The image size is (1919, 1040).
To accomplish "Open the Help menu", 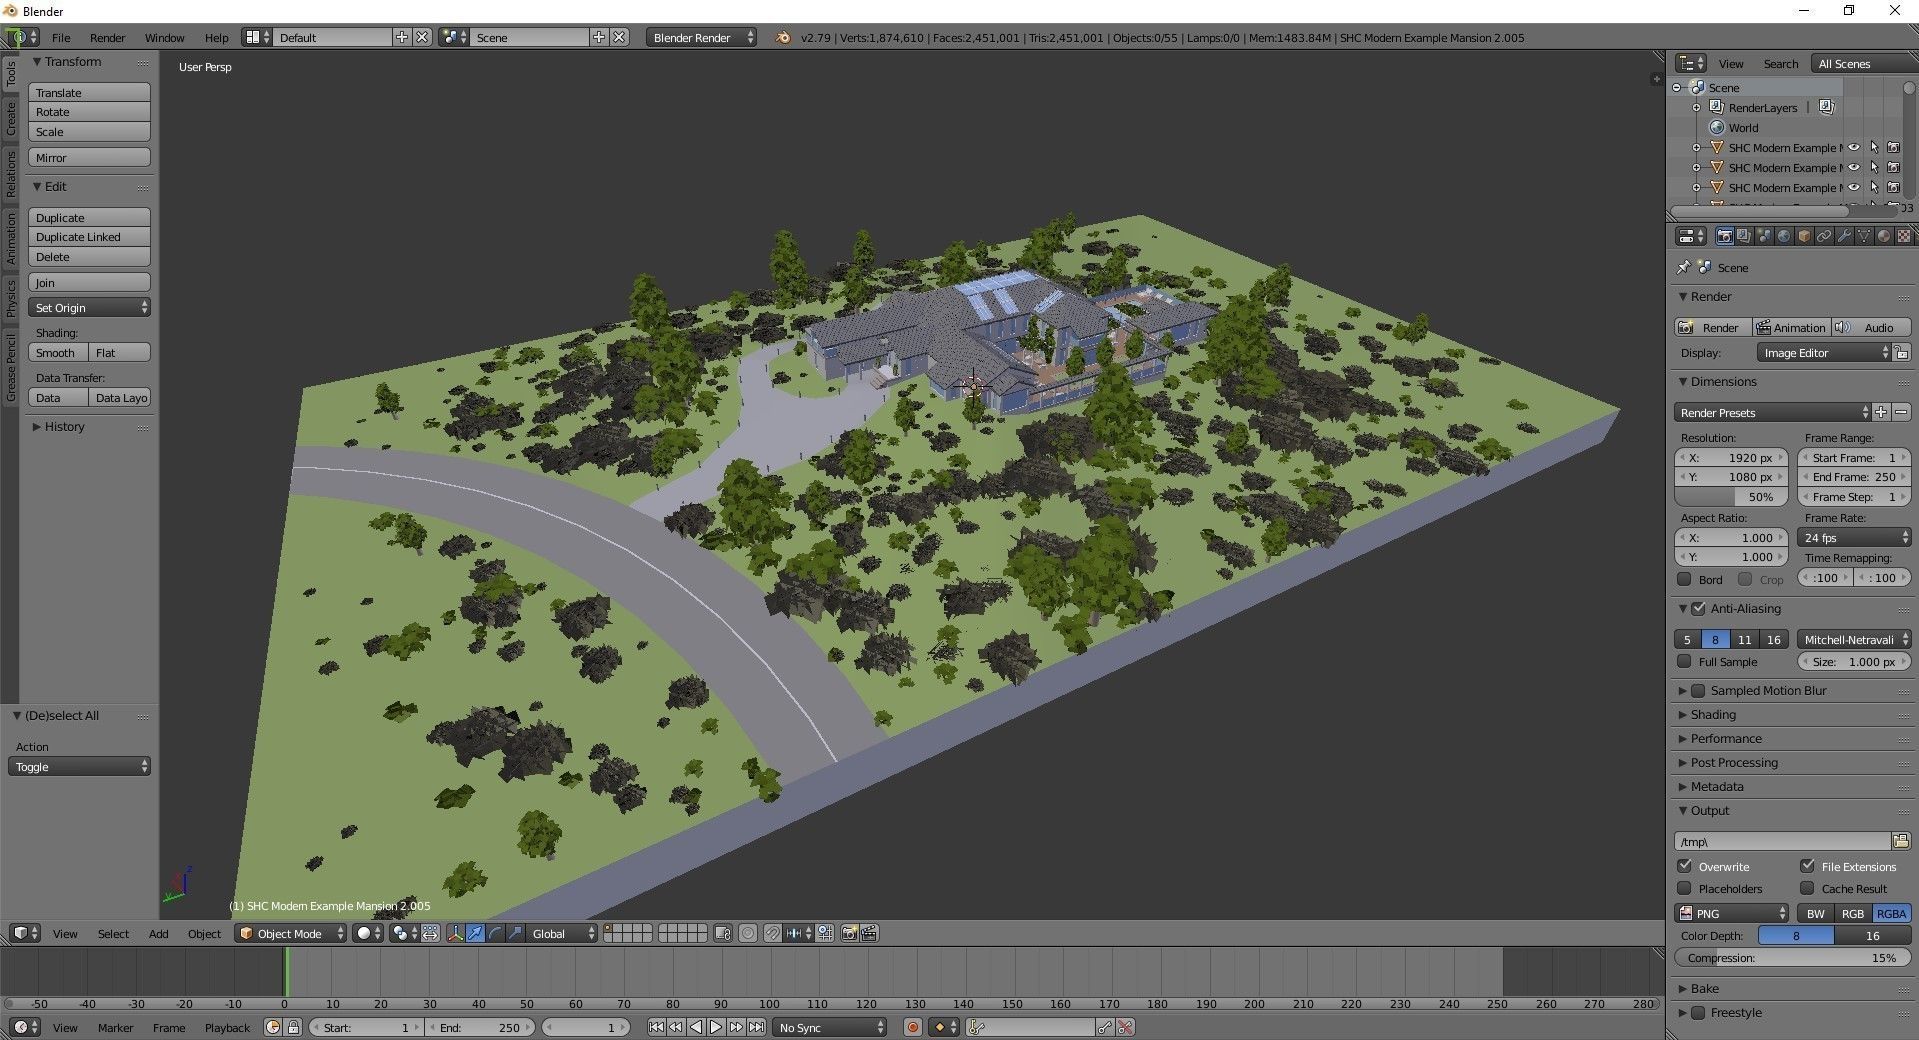I will (x=217, y=37).
